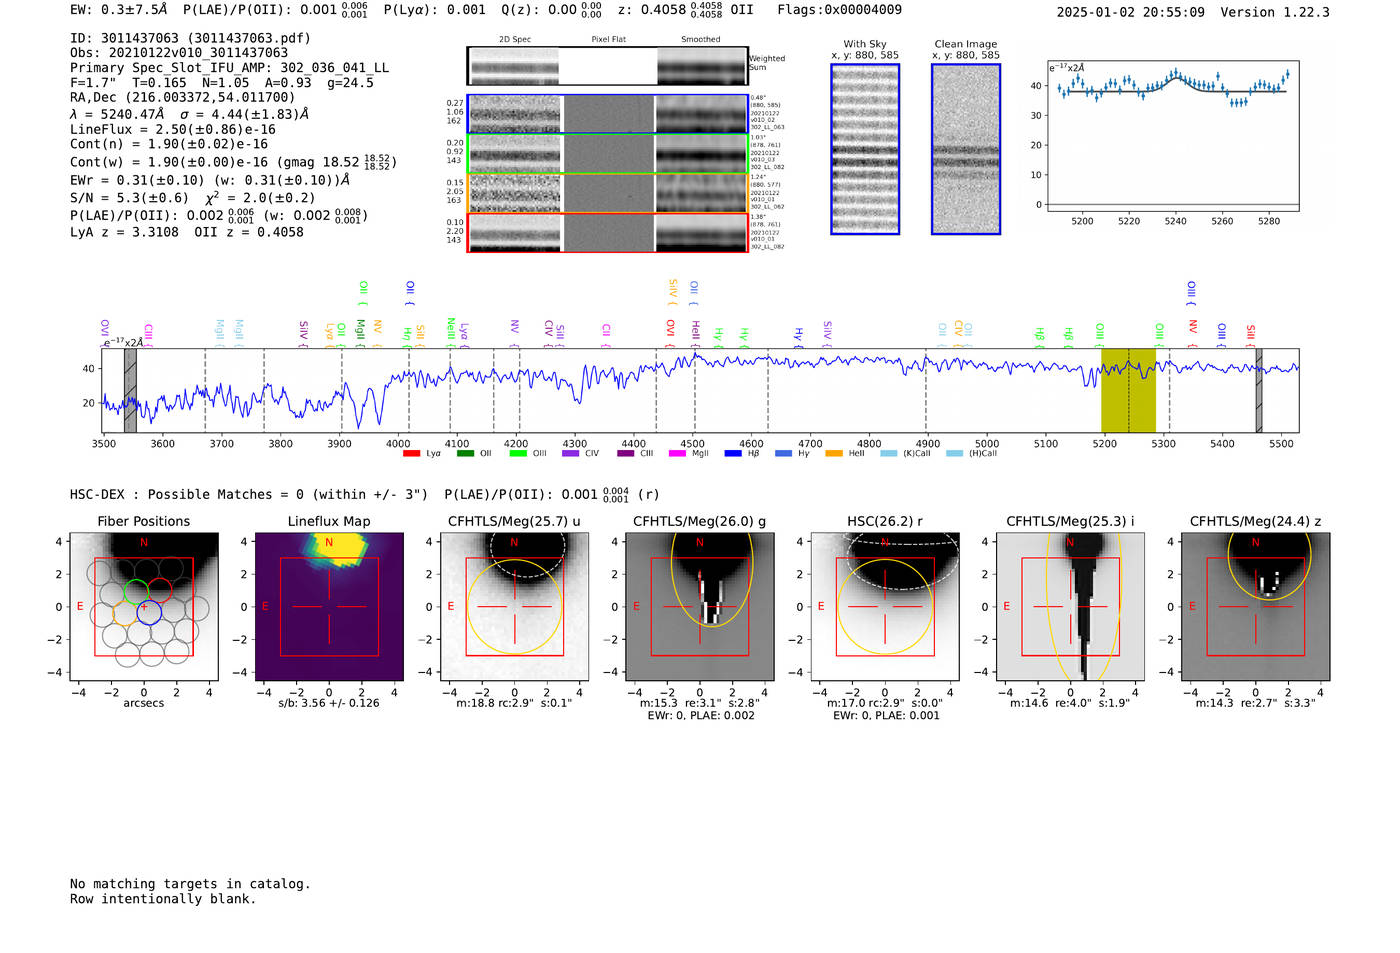
Task: Click the With Sky cutout image
Action: click(865, 149)
